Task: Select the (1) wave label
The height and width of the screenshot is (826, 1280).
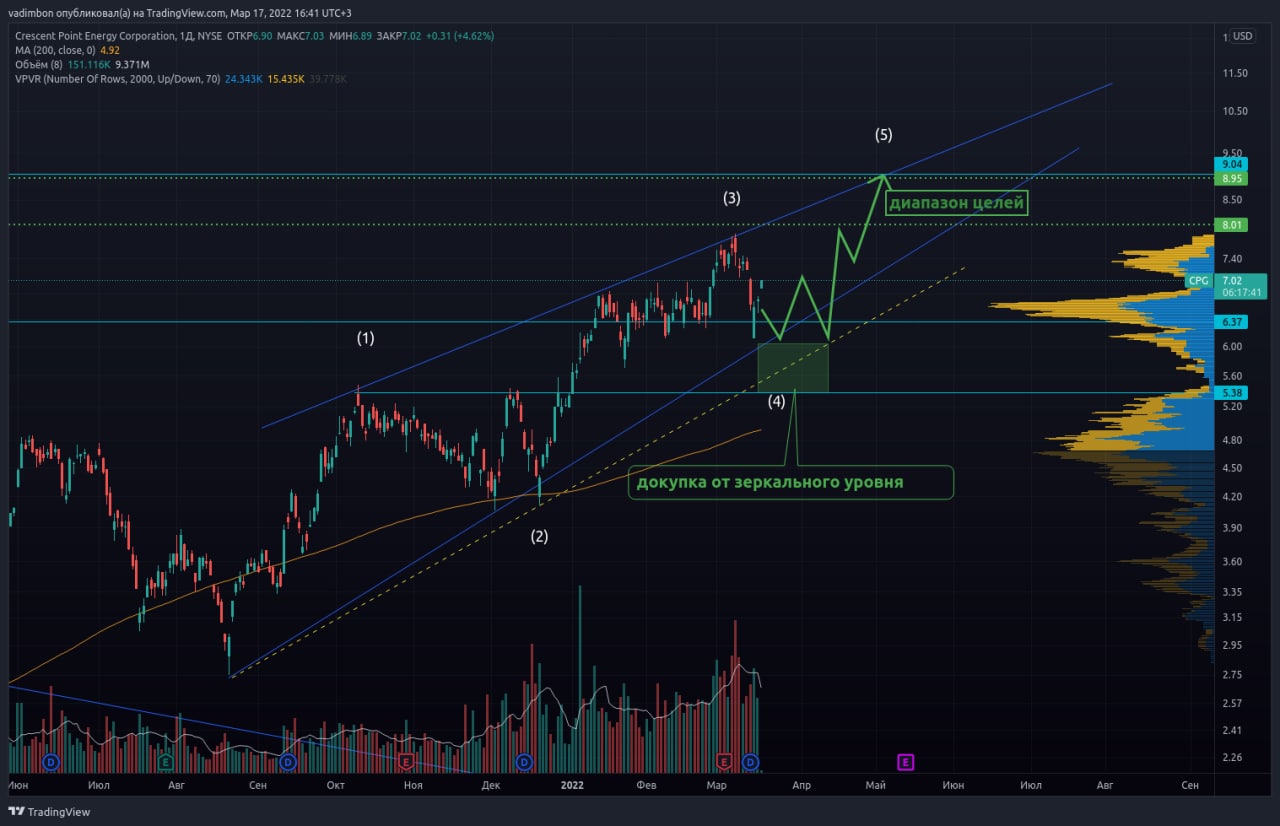Action: coord(366,338)
